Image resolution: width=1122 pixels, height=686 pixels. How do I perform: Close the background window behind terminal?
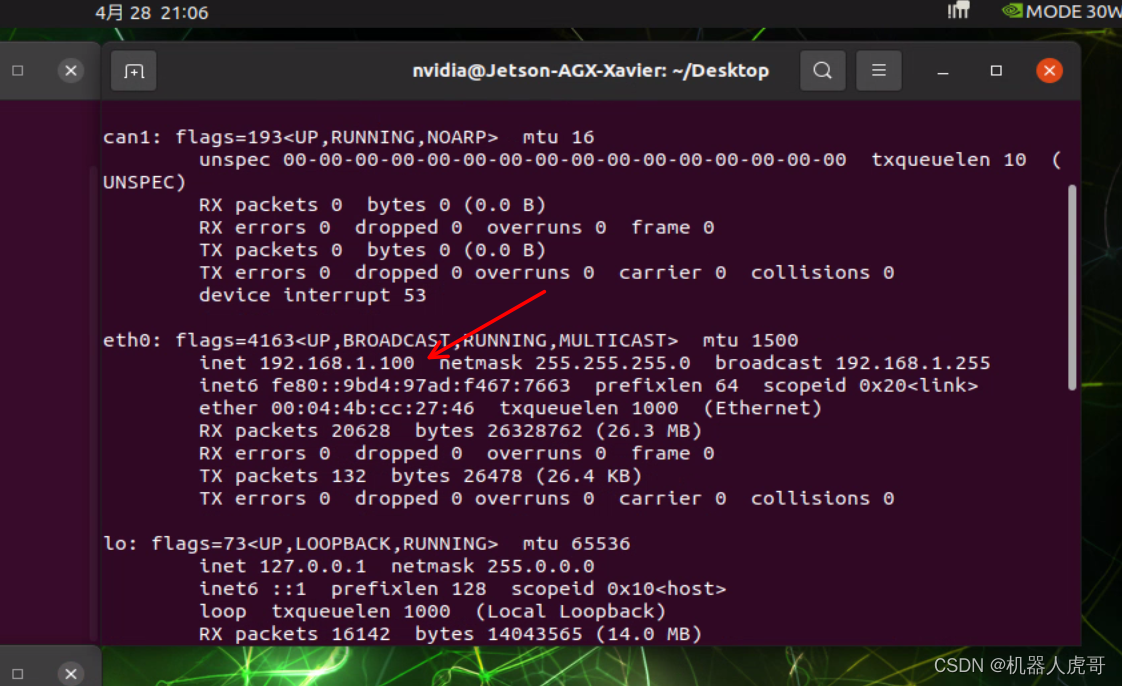(x=70, y=71)
